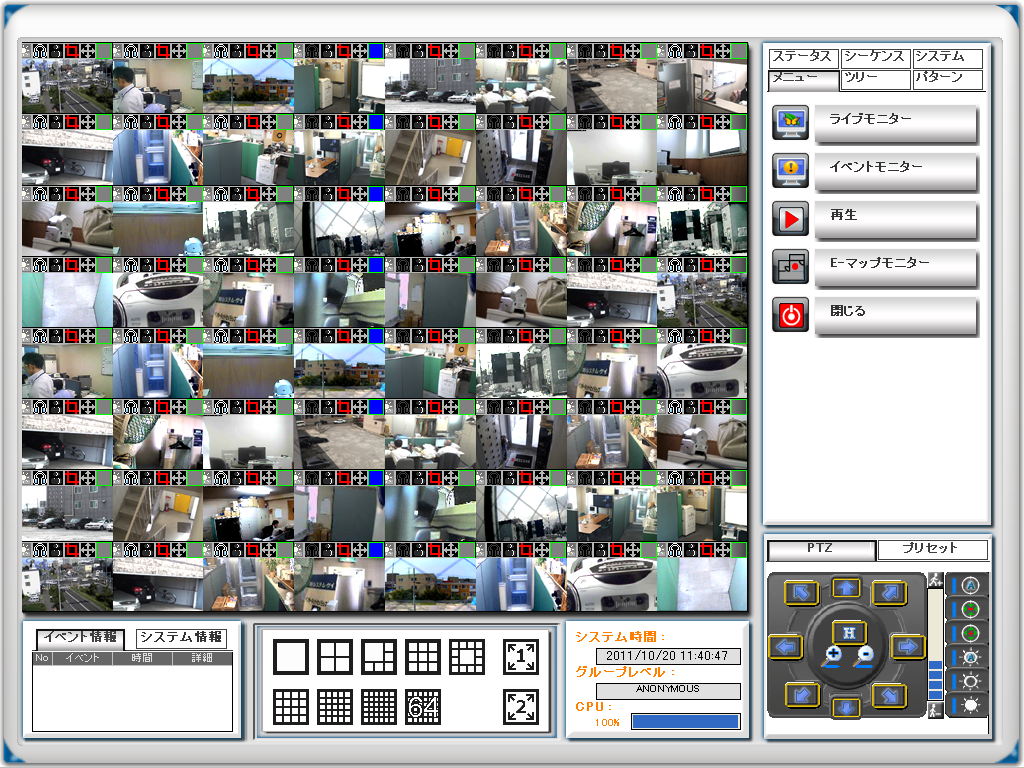
Task: Toggle the iris open (white sun) button
Action: 969,705
